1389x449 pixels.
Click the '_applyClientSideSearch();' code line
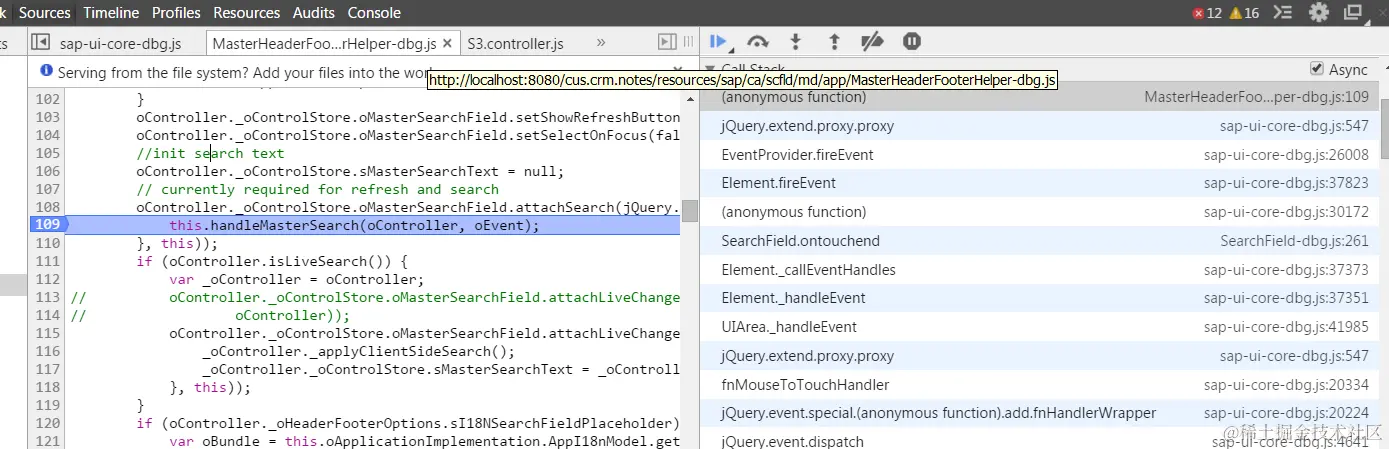358,351
